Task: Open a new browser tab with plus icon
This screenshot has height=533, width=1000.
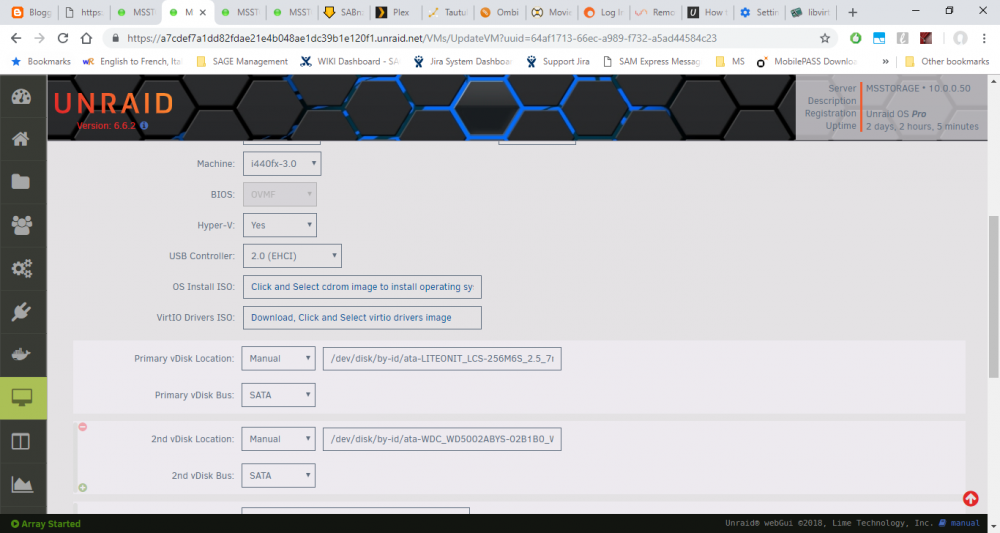Action: tap(852, 12)
